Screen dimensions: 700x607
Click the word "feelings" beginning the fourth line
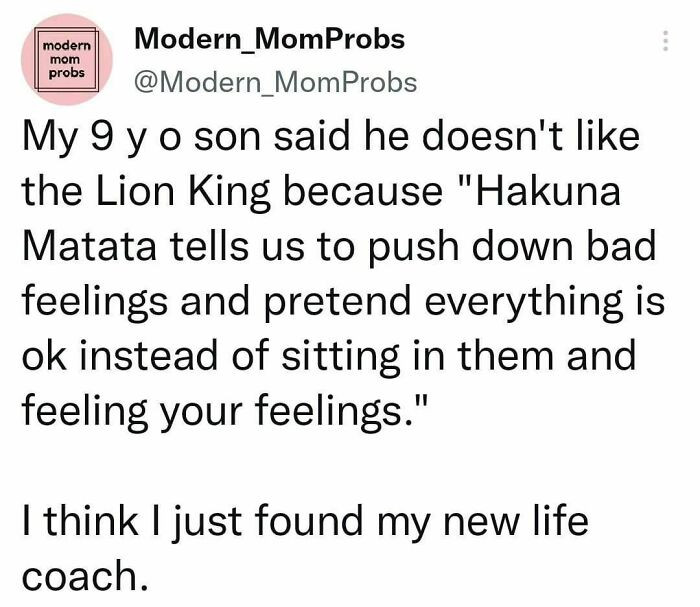pos(95,302)
